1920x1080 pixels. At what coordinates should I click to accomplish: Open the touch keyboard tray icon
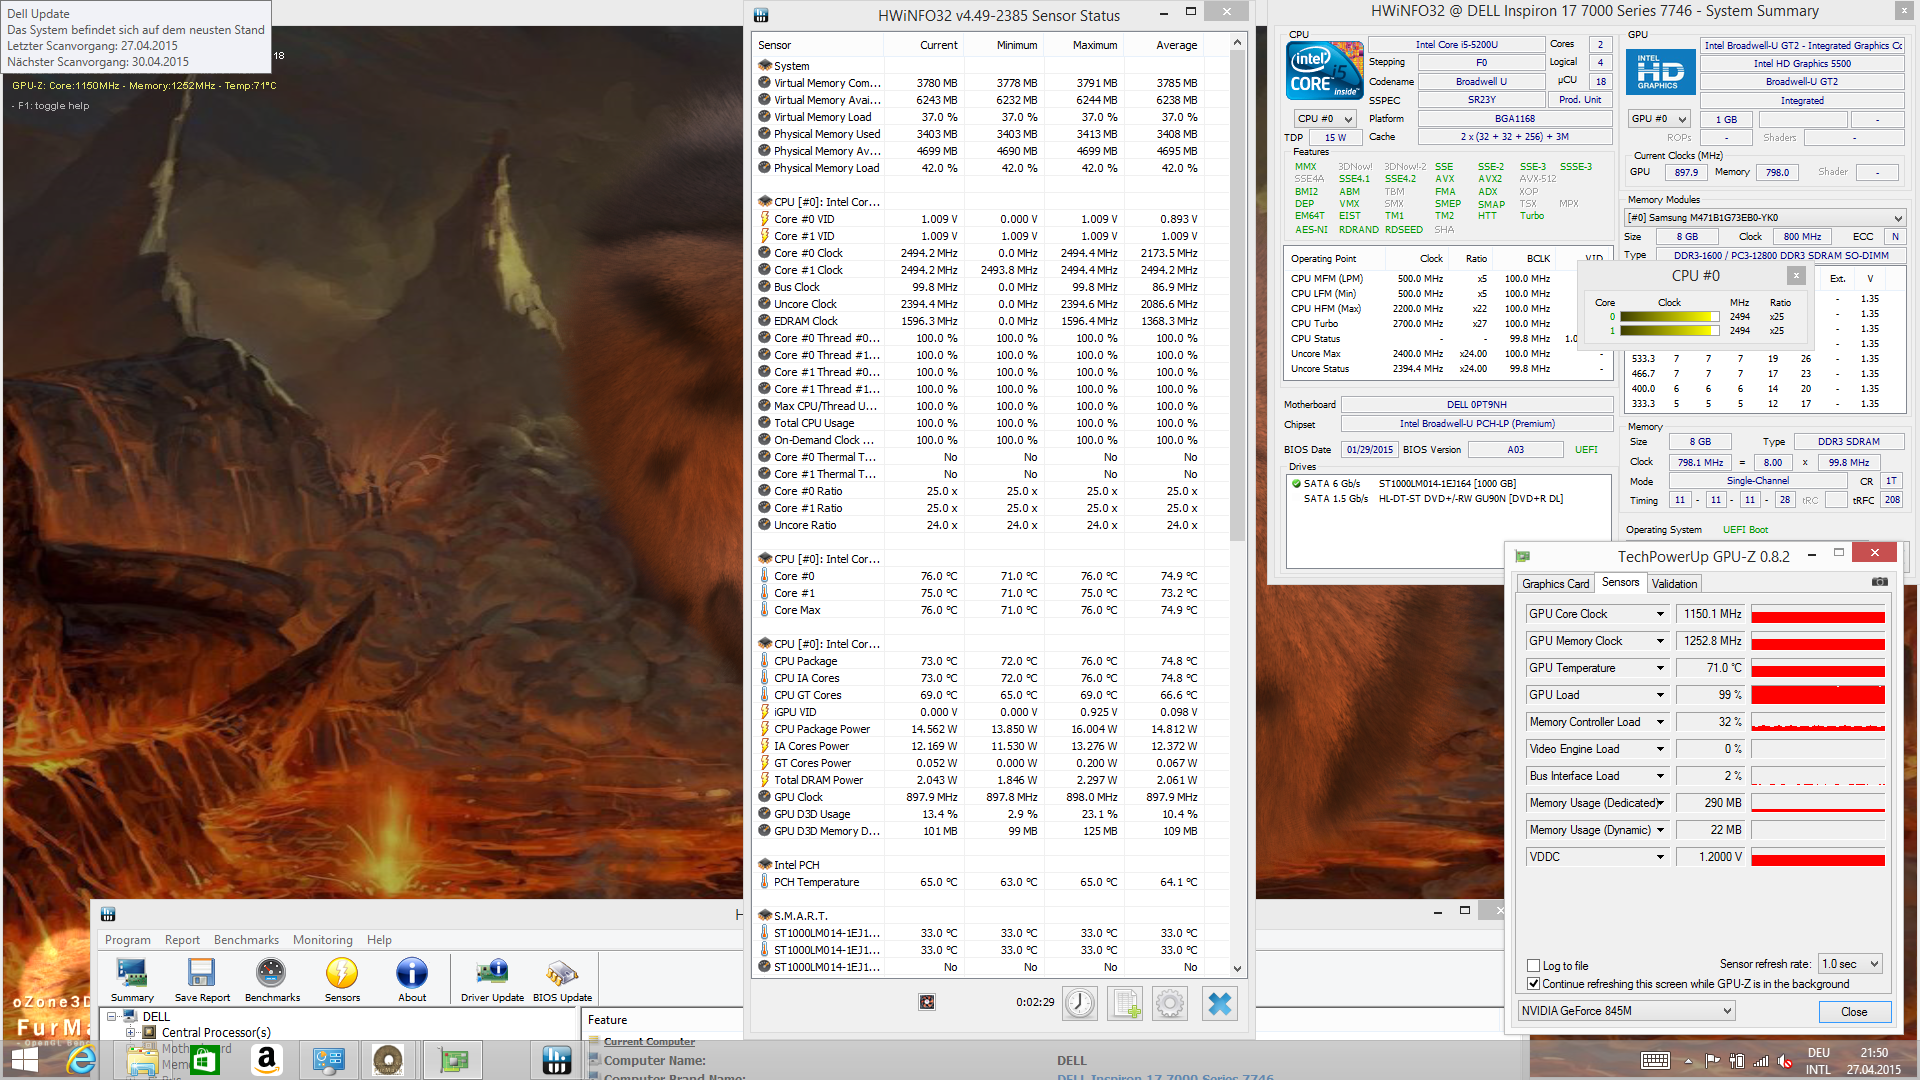[1655, 1061]
